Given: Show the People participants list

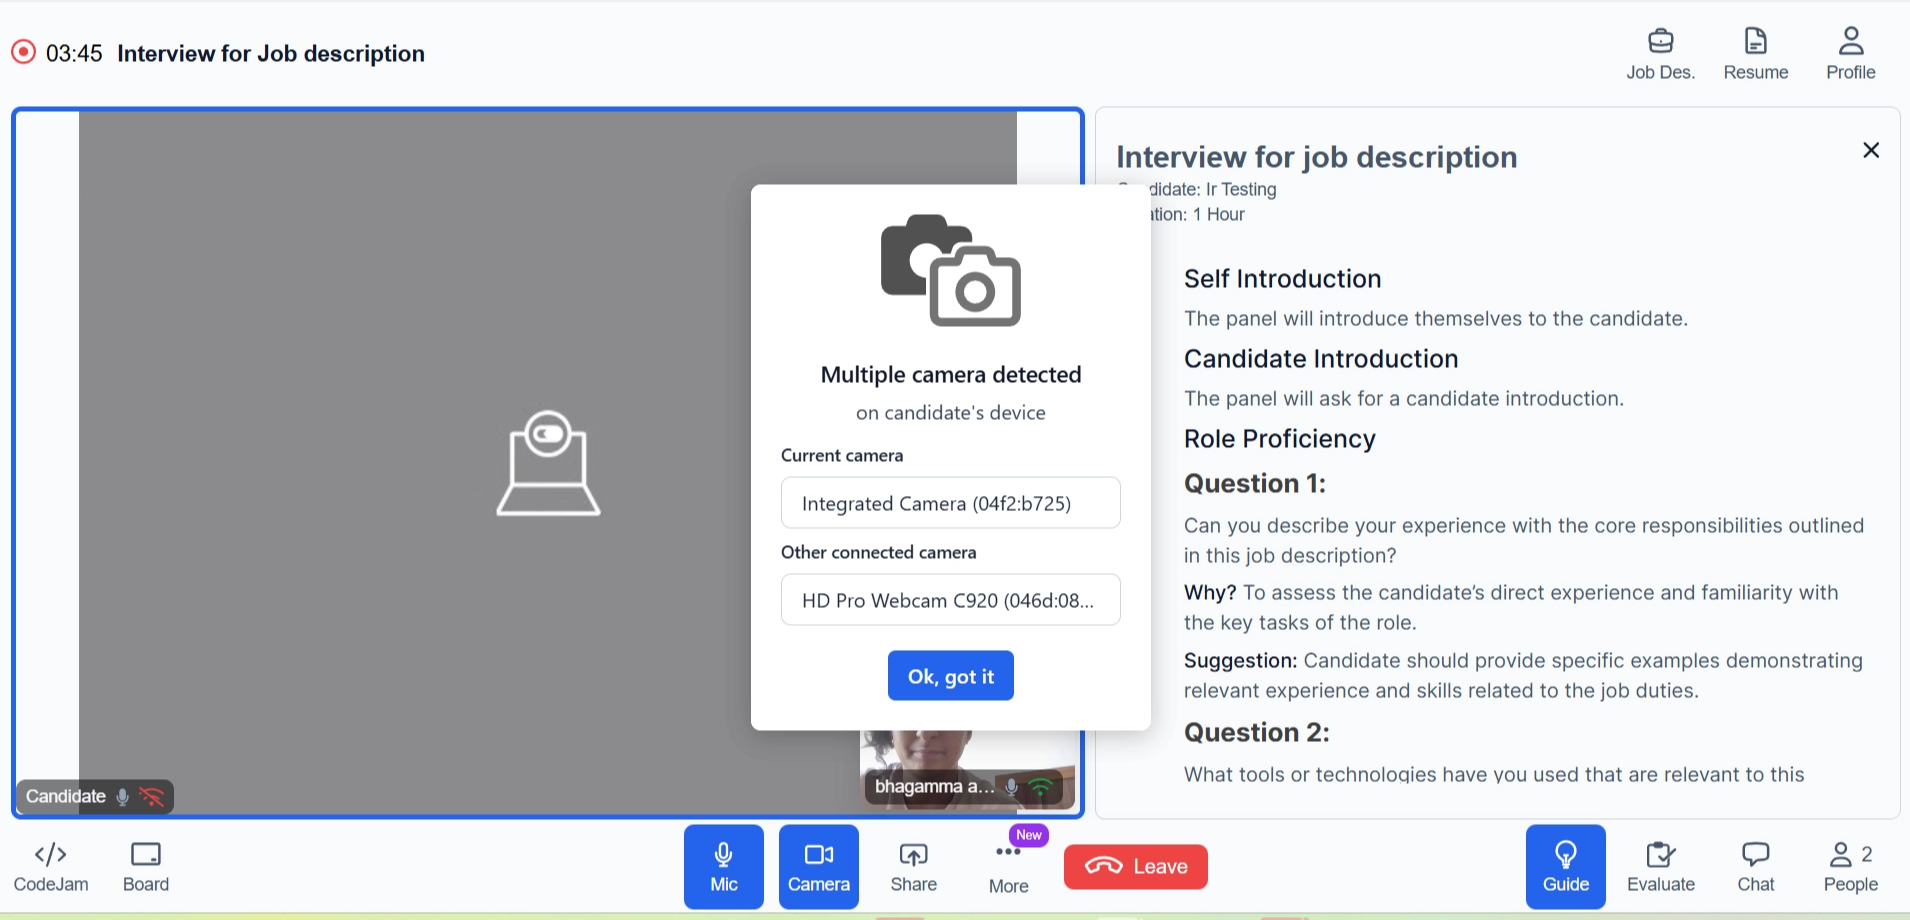Looking at the screenshot, I should [x=1851, y=867].
